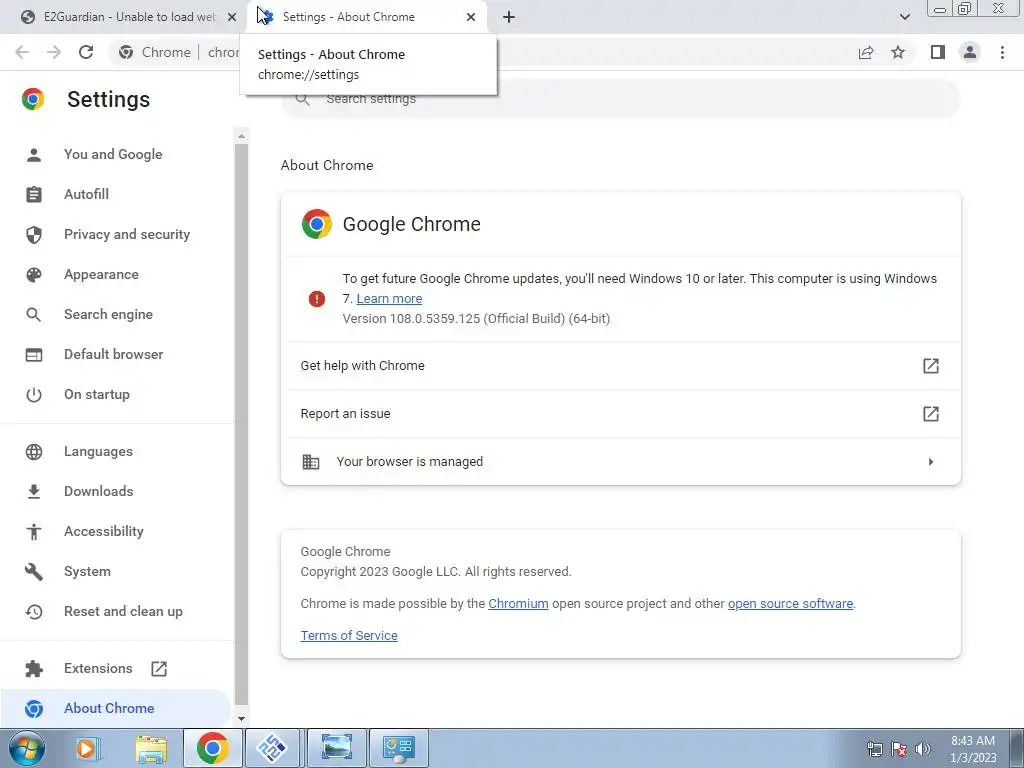The image size is (1024, 768).
Task: Open the open source software link
Action: click(x=790, y=603)
